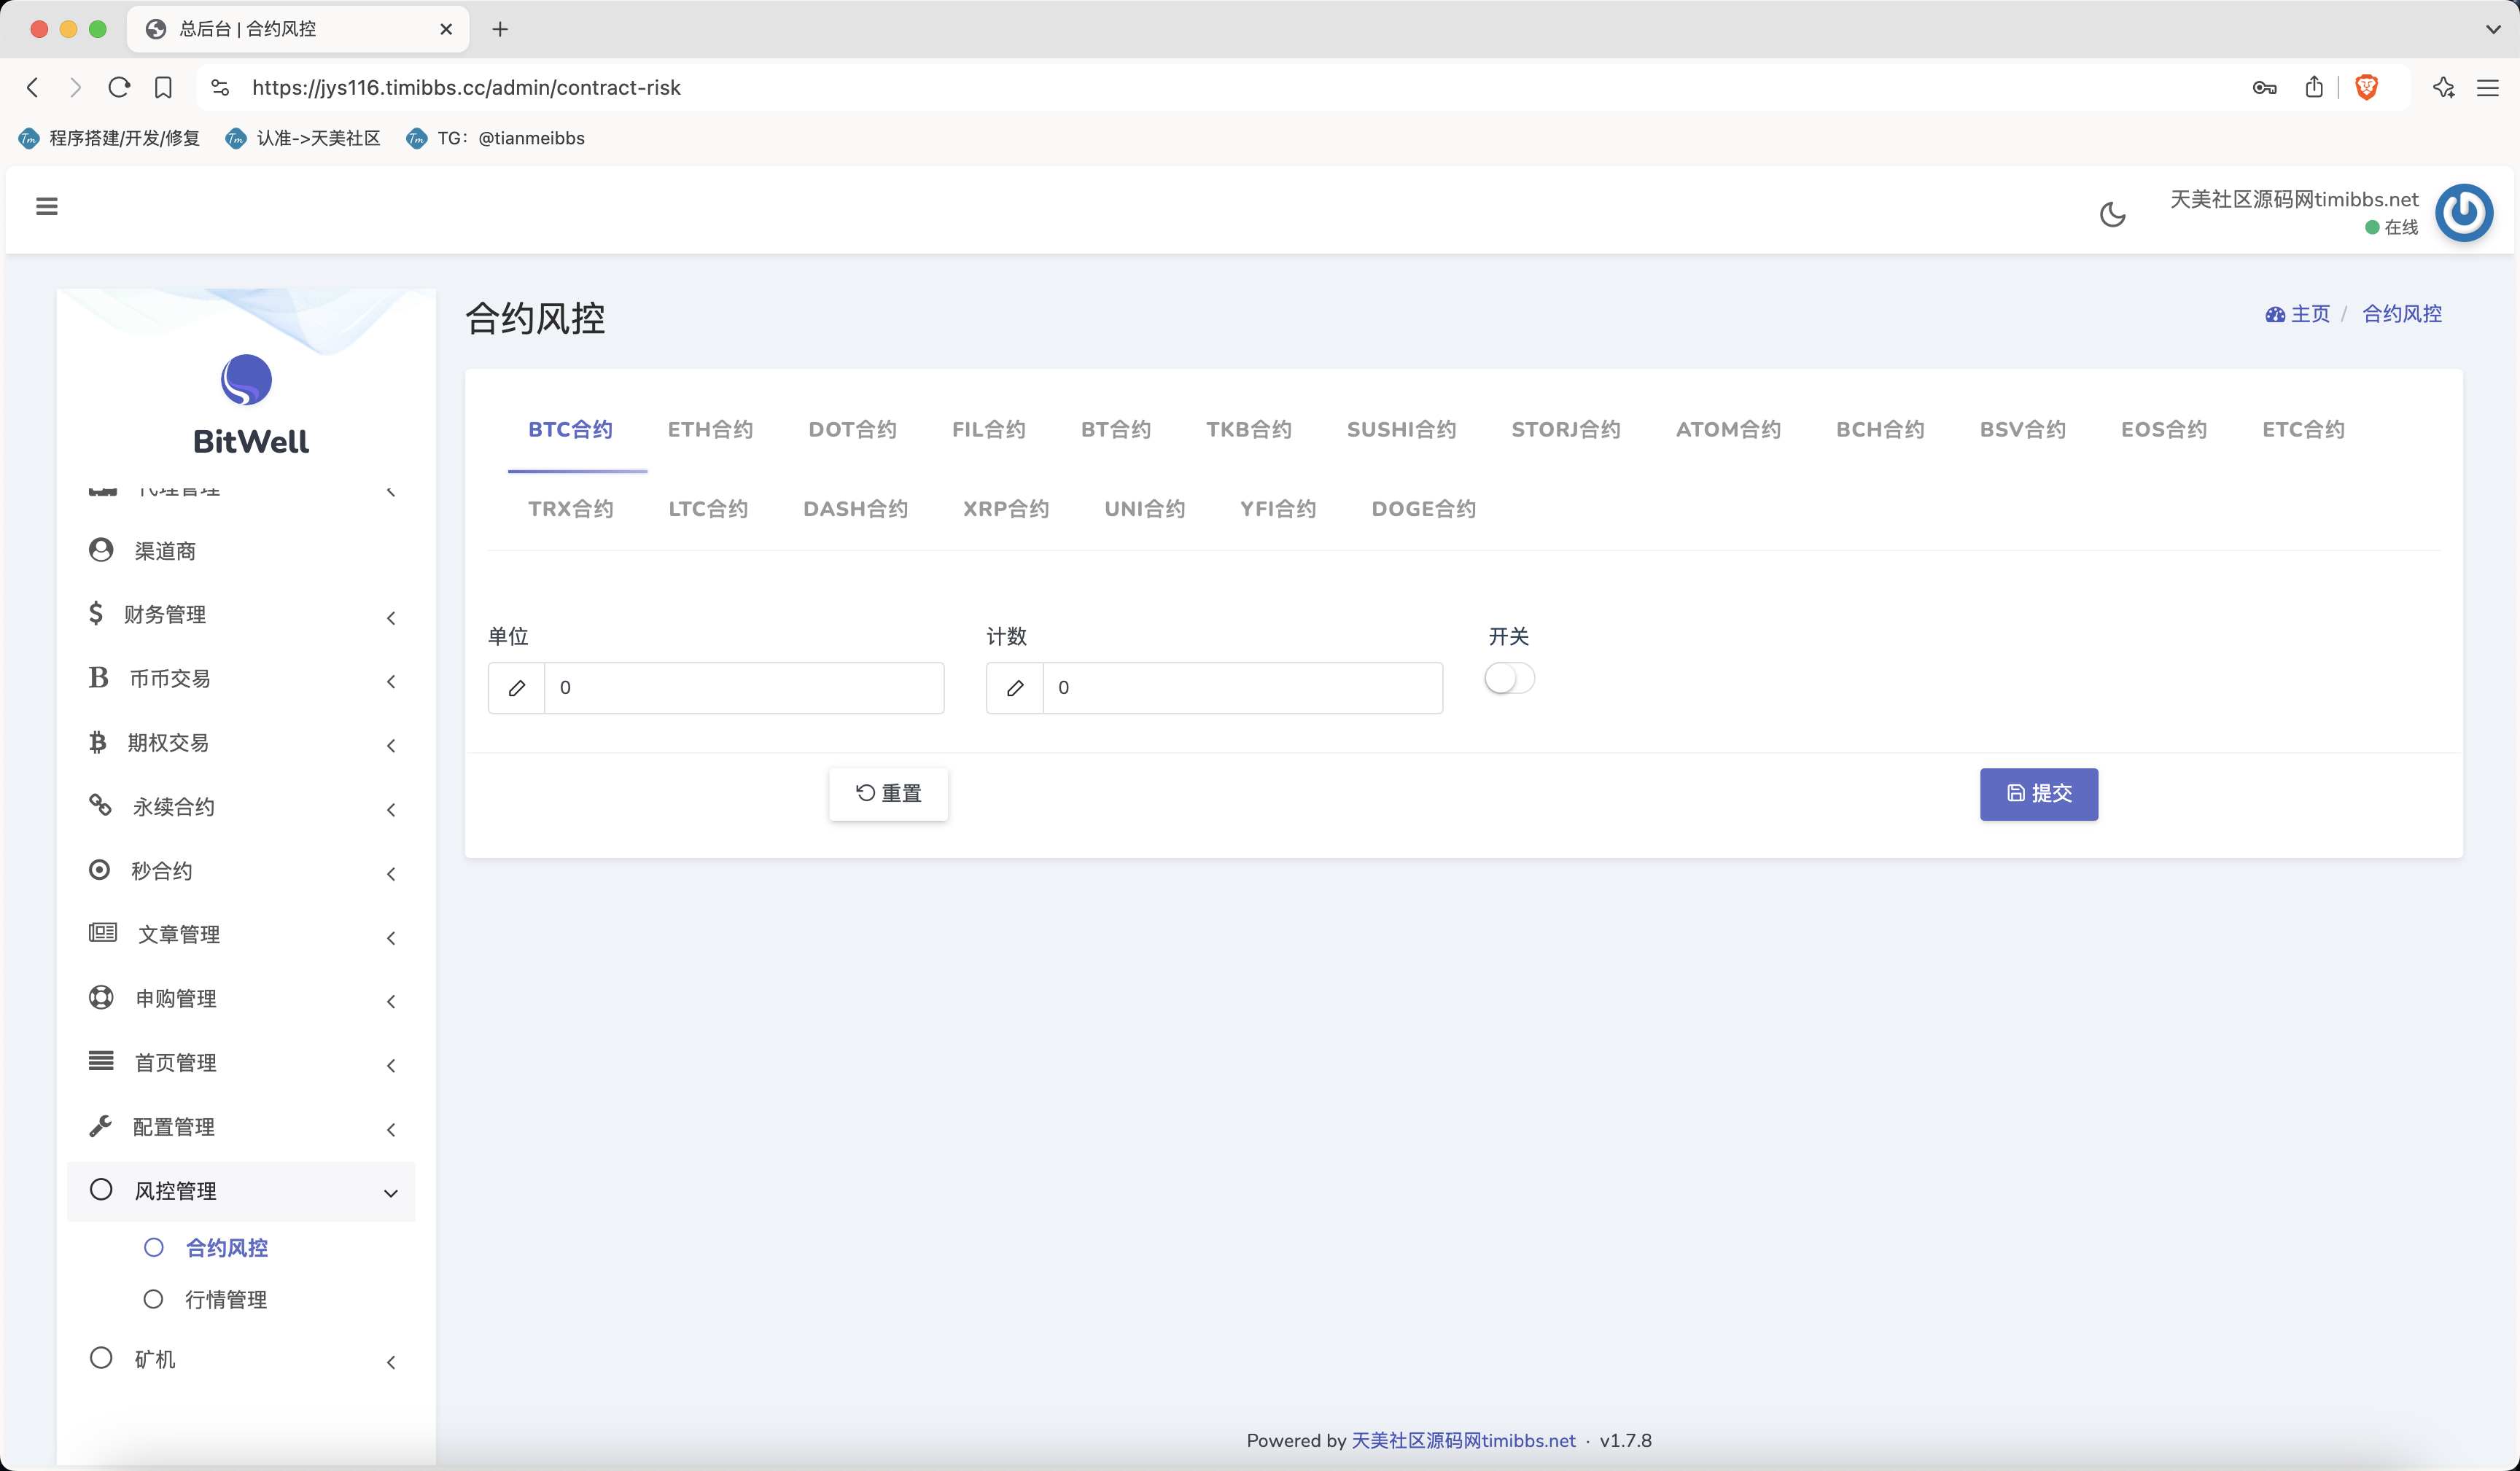The width and height of the screenshot is (2520, 1471).
Task: Open footer link 天美社区源码网timibbs.net
Action: (1463, 1440)
